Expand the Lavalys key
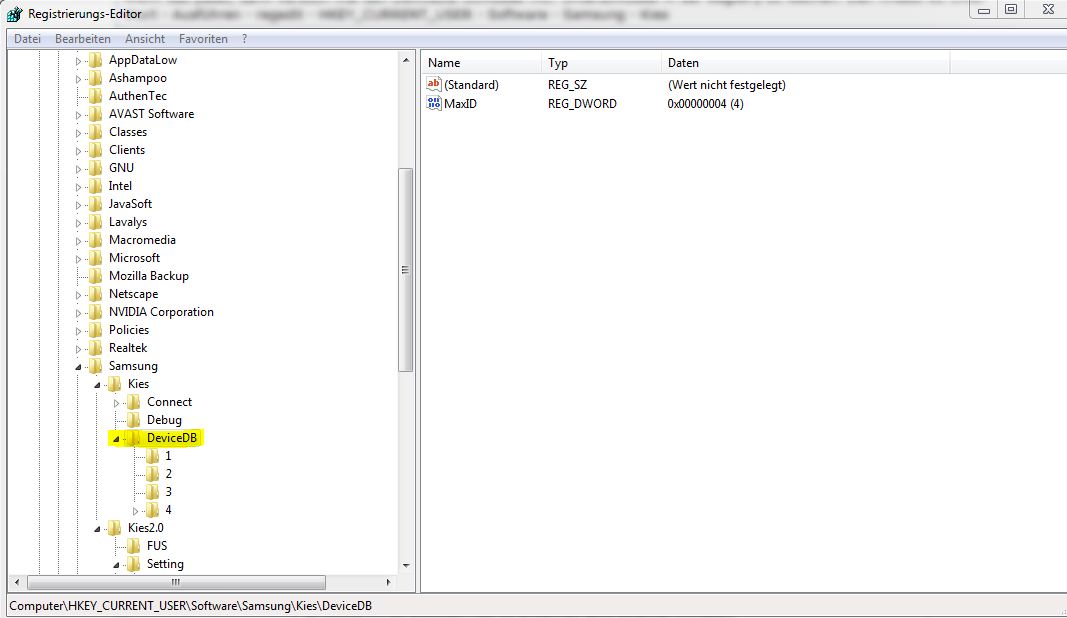Image resolution: width=1067 pixels, height=618 pixels. [x=78, y=223]
